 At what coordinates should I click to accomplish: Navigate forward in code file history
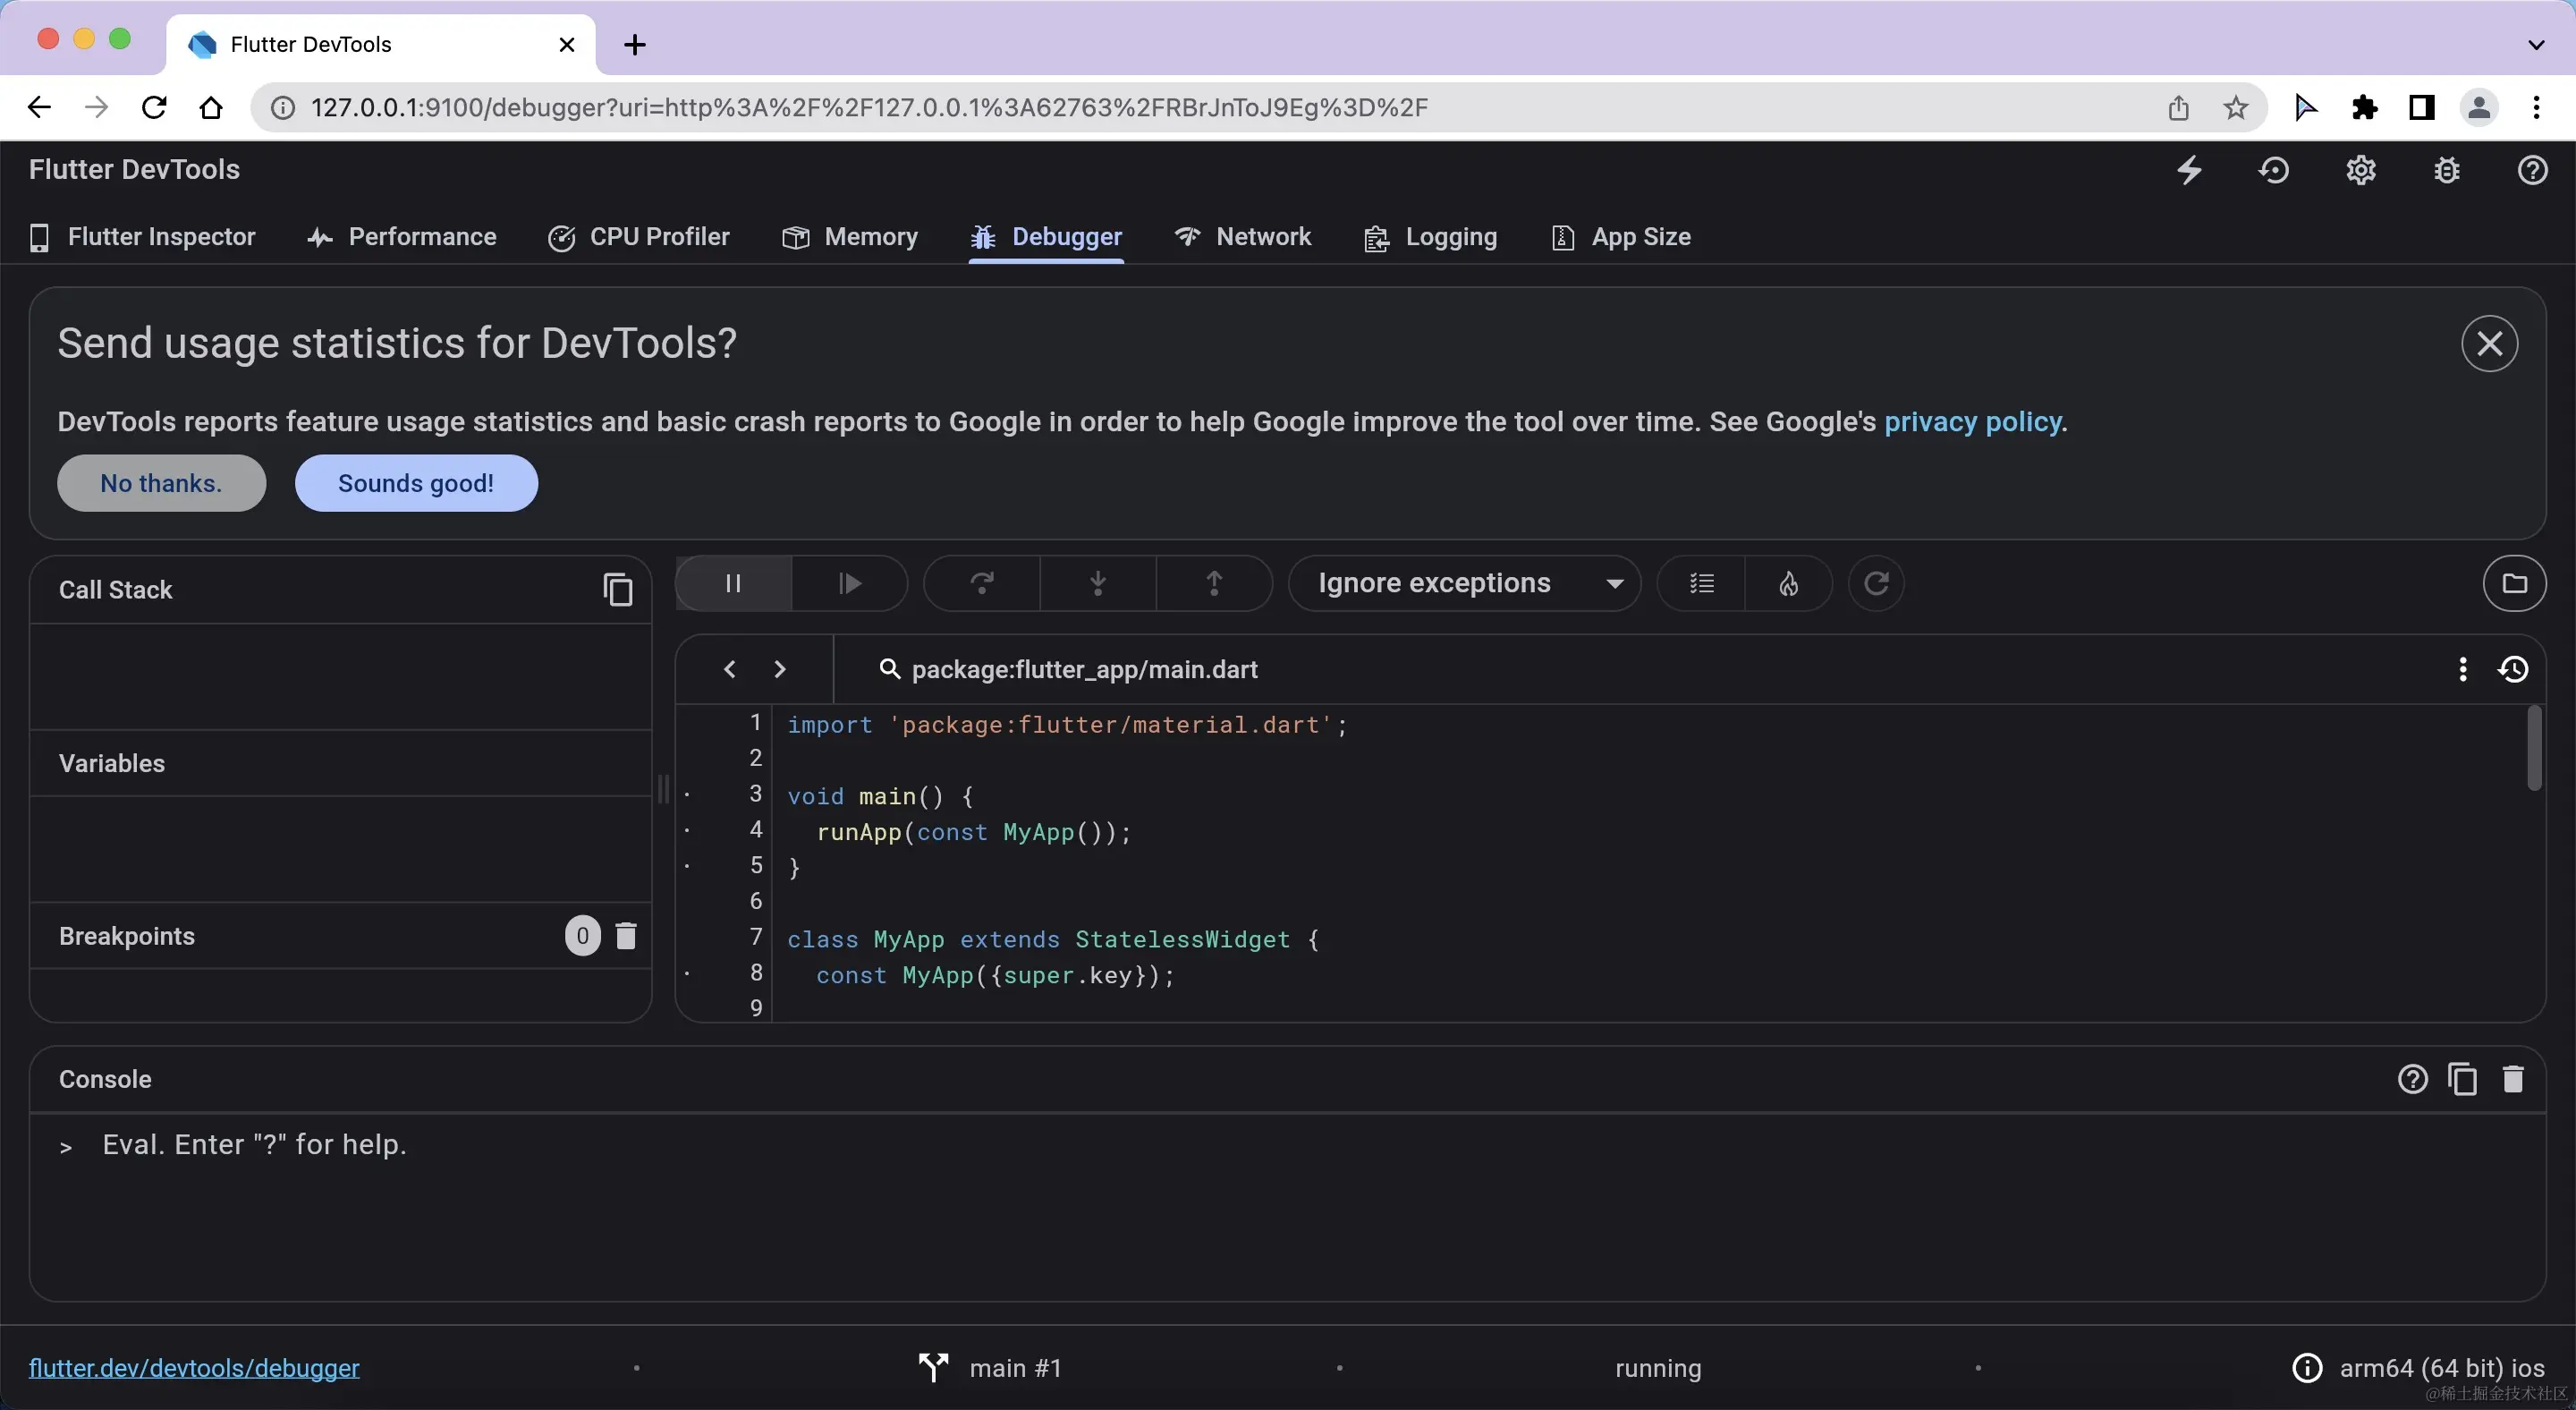coord(780,669)
